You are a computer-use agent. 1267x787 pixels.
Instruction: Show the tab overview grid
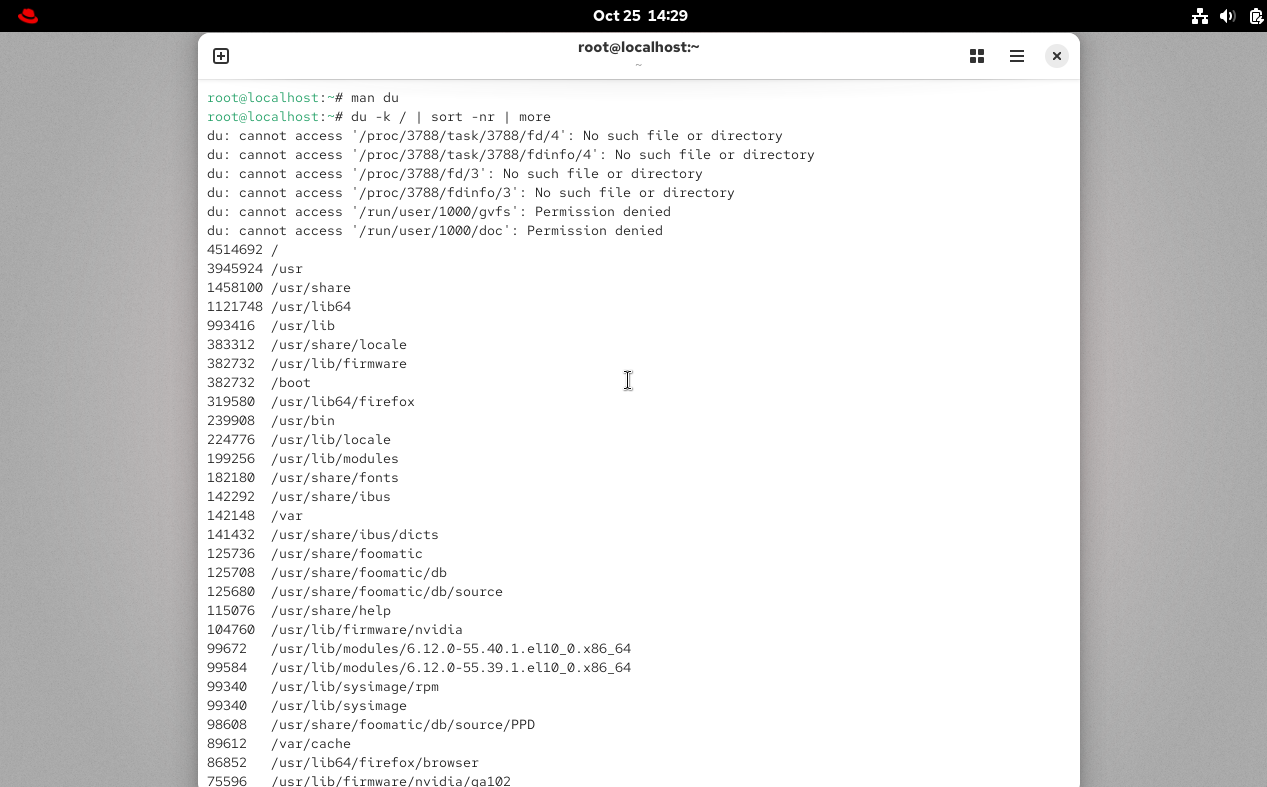click(977, 56)
